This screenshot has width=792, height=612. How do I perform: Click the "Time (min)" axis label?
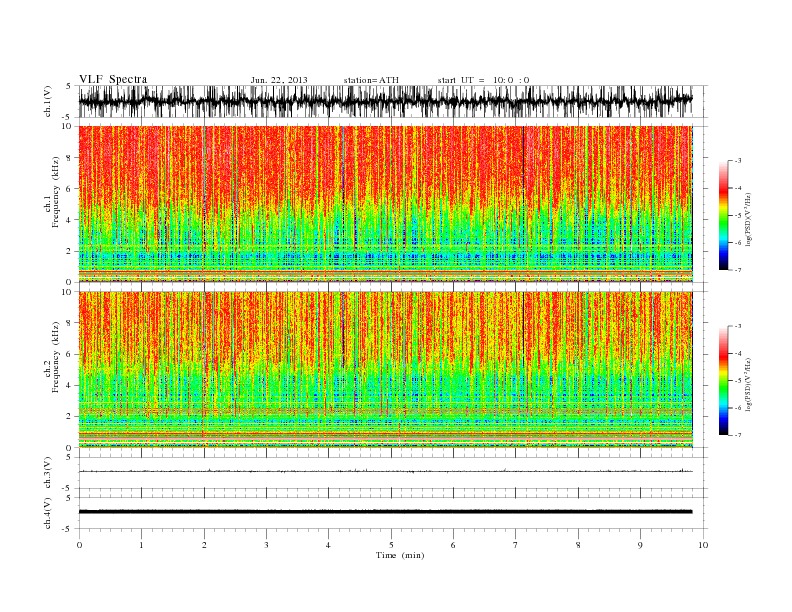pyautogui.click(x=400, y=555)
